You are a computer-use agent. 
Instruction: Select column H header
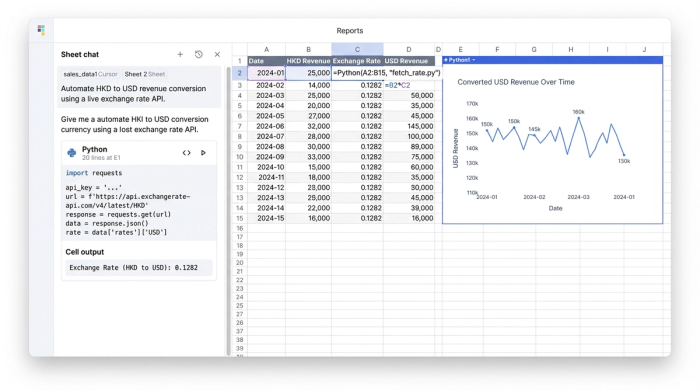click(571, 50)
